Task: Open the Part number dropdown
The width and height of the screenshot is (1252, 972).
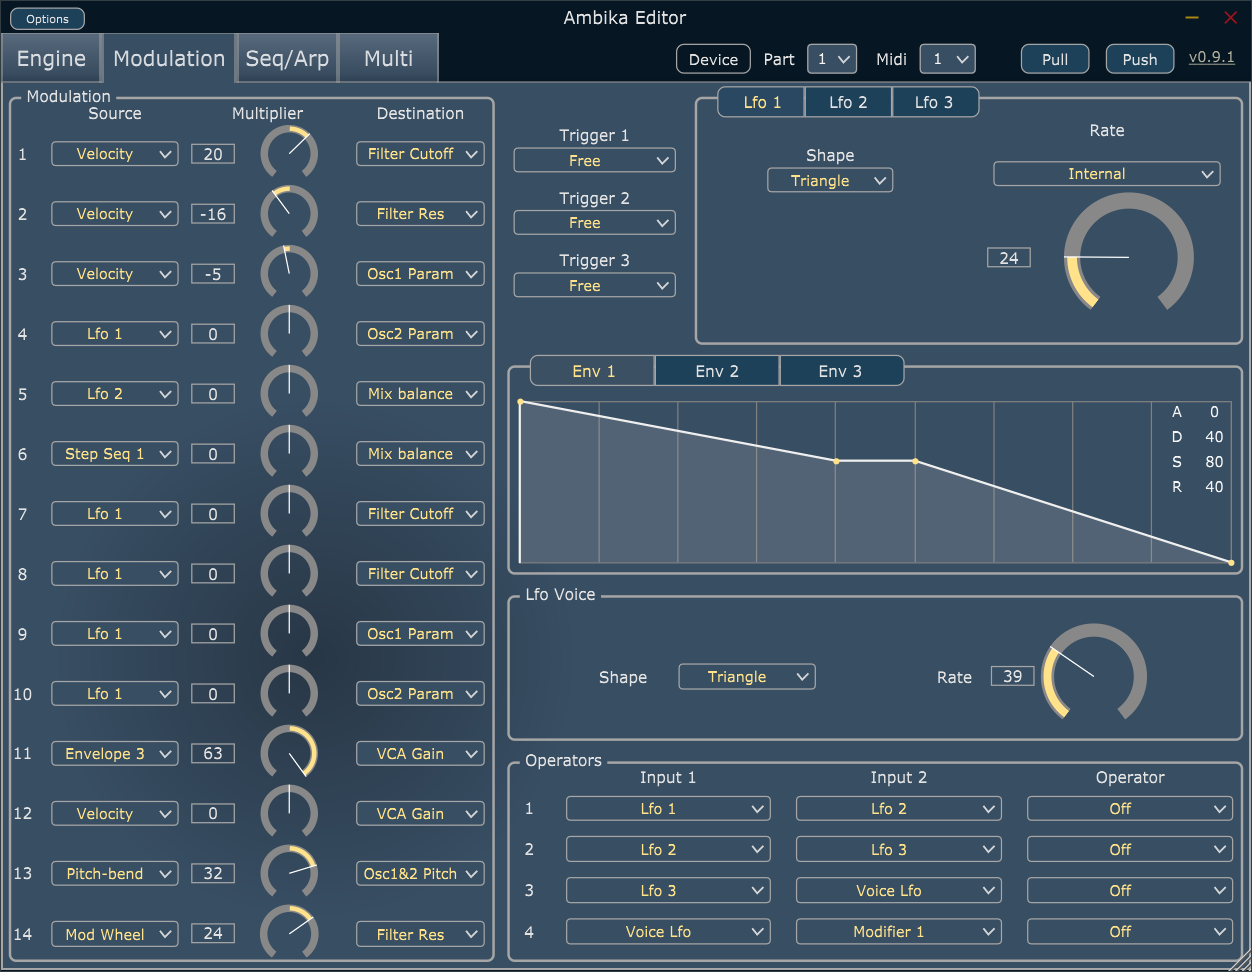Action: (832, 59)
